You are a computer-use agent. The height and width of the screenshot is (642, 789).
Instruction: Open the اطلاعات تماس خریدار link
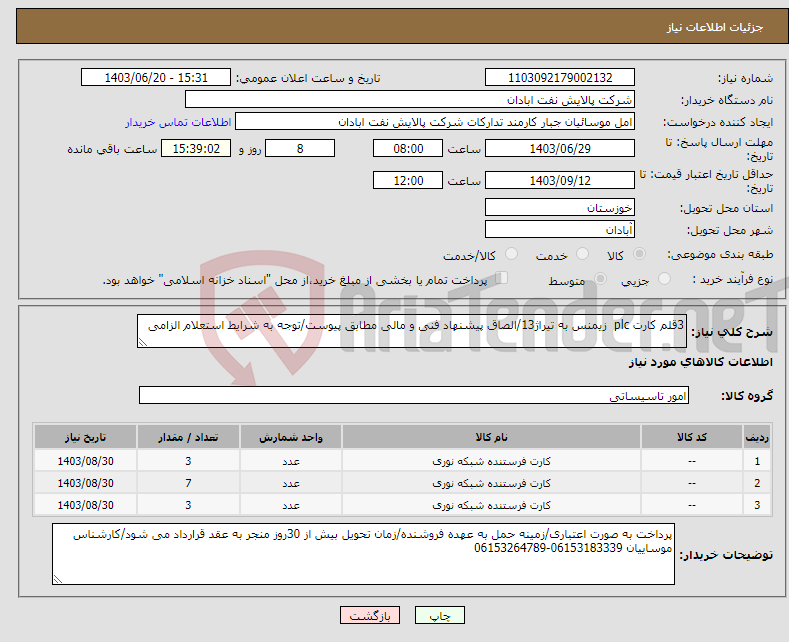[x=178, y=122]
